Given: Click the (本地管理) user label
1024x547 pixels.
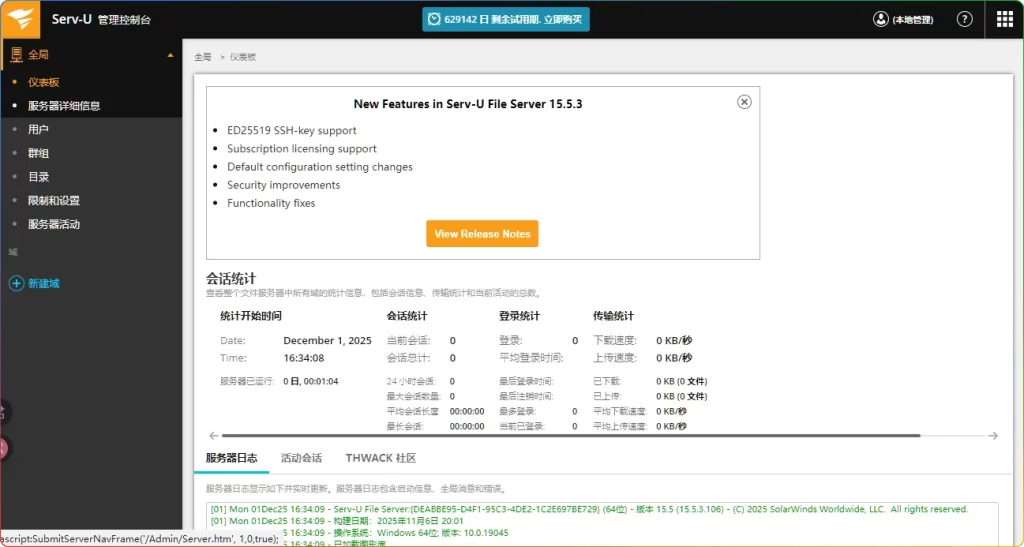Looking at the screenshot, I should (913, 20).
